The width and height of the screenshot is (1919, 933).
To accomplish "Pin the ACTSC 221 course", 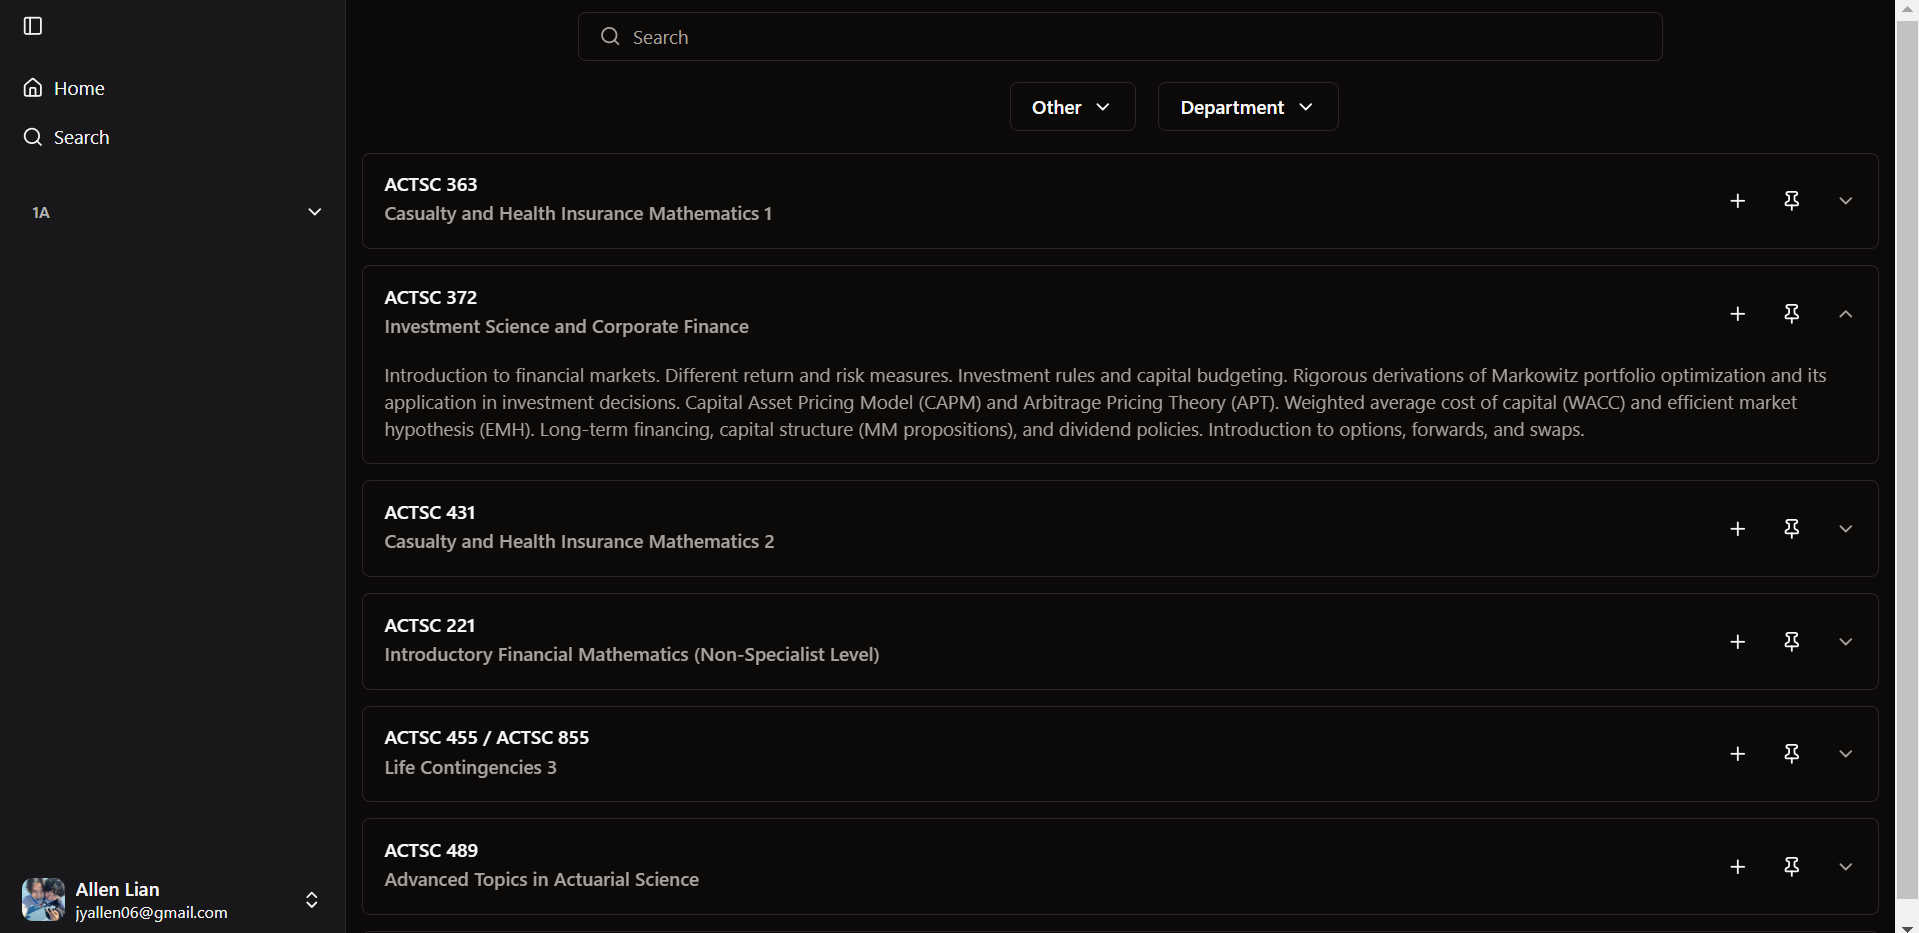I will (x=1792, y=642).
